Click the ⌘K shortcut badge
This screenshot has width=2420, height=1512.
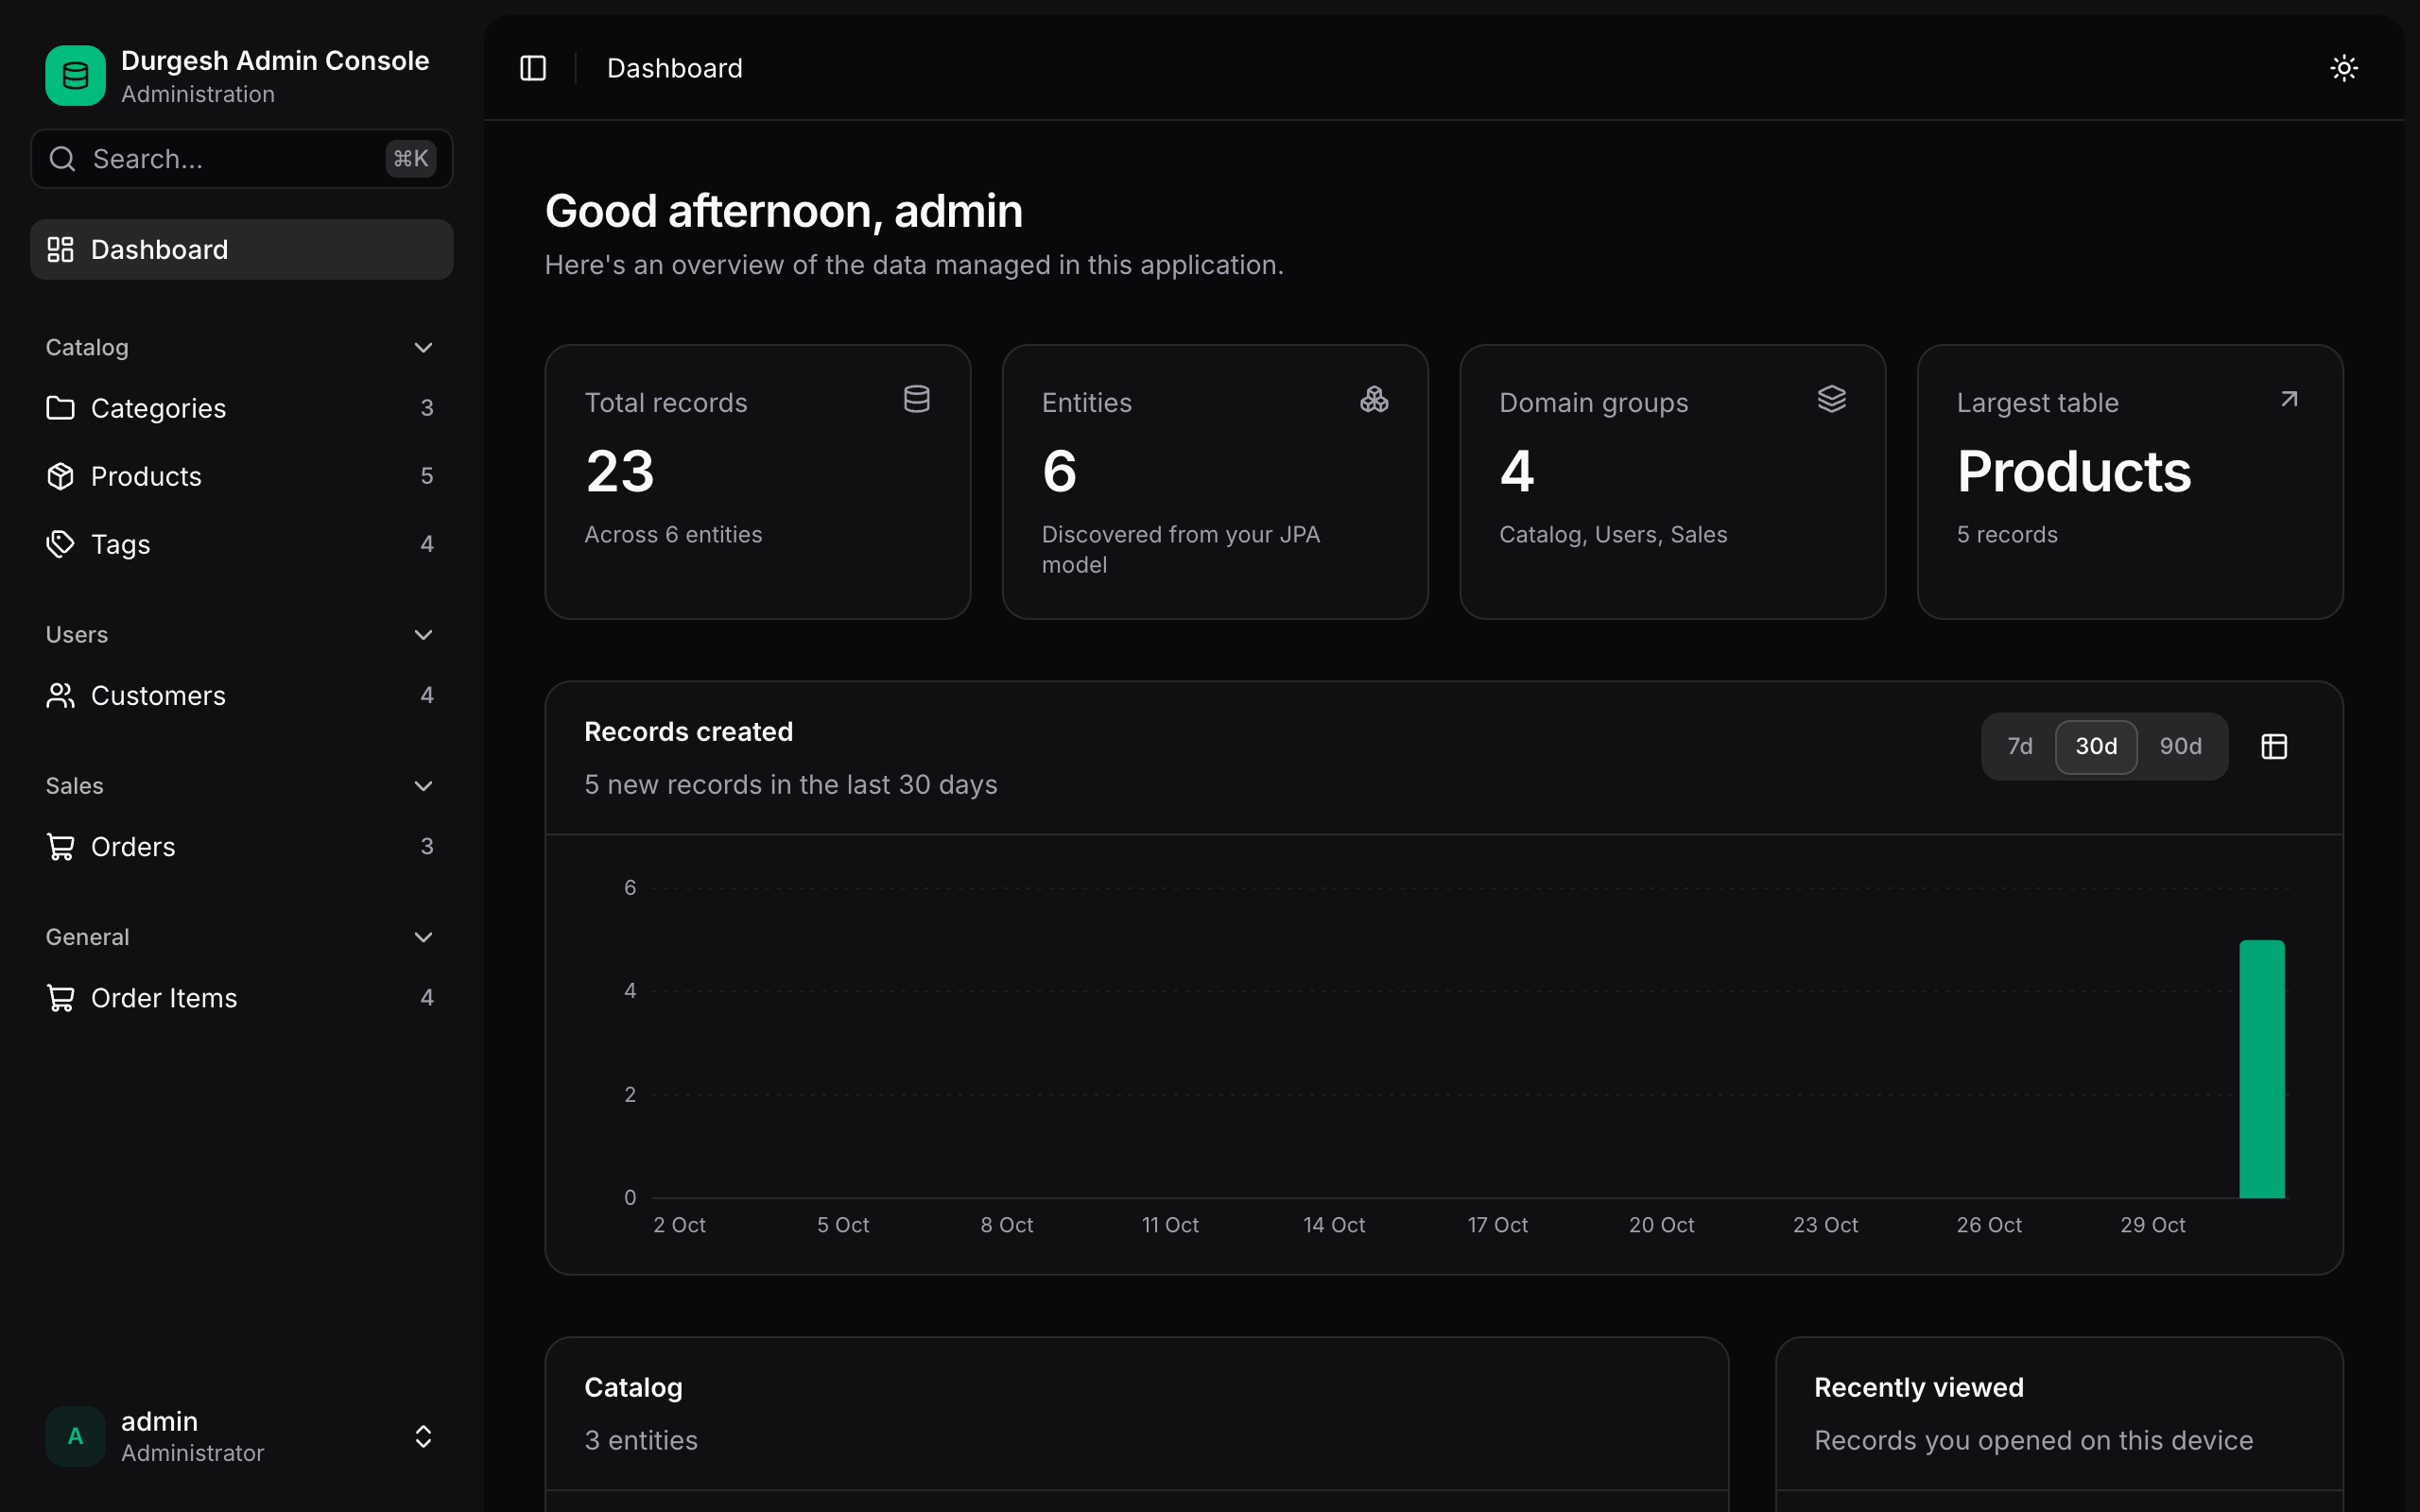[411, 158]
